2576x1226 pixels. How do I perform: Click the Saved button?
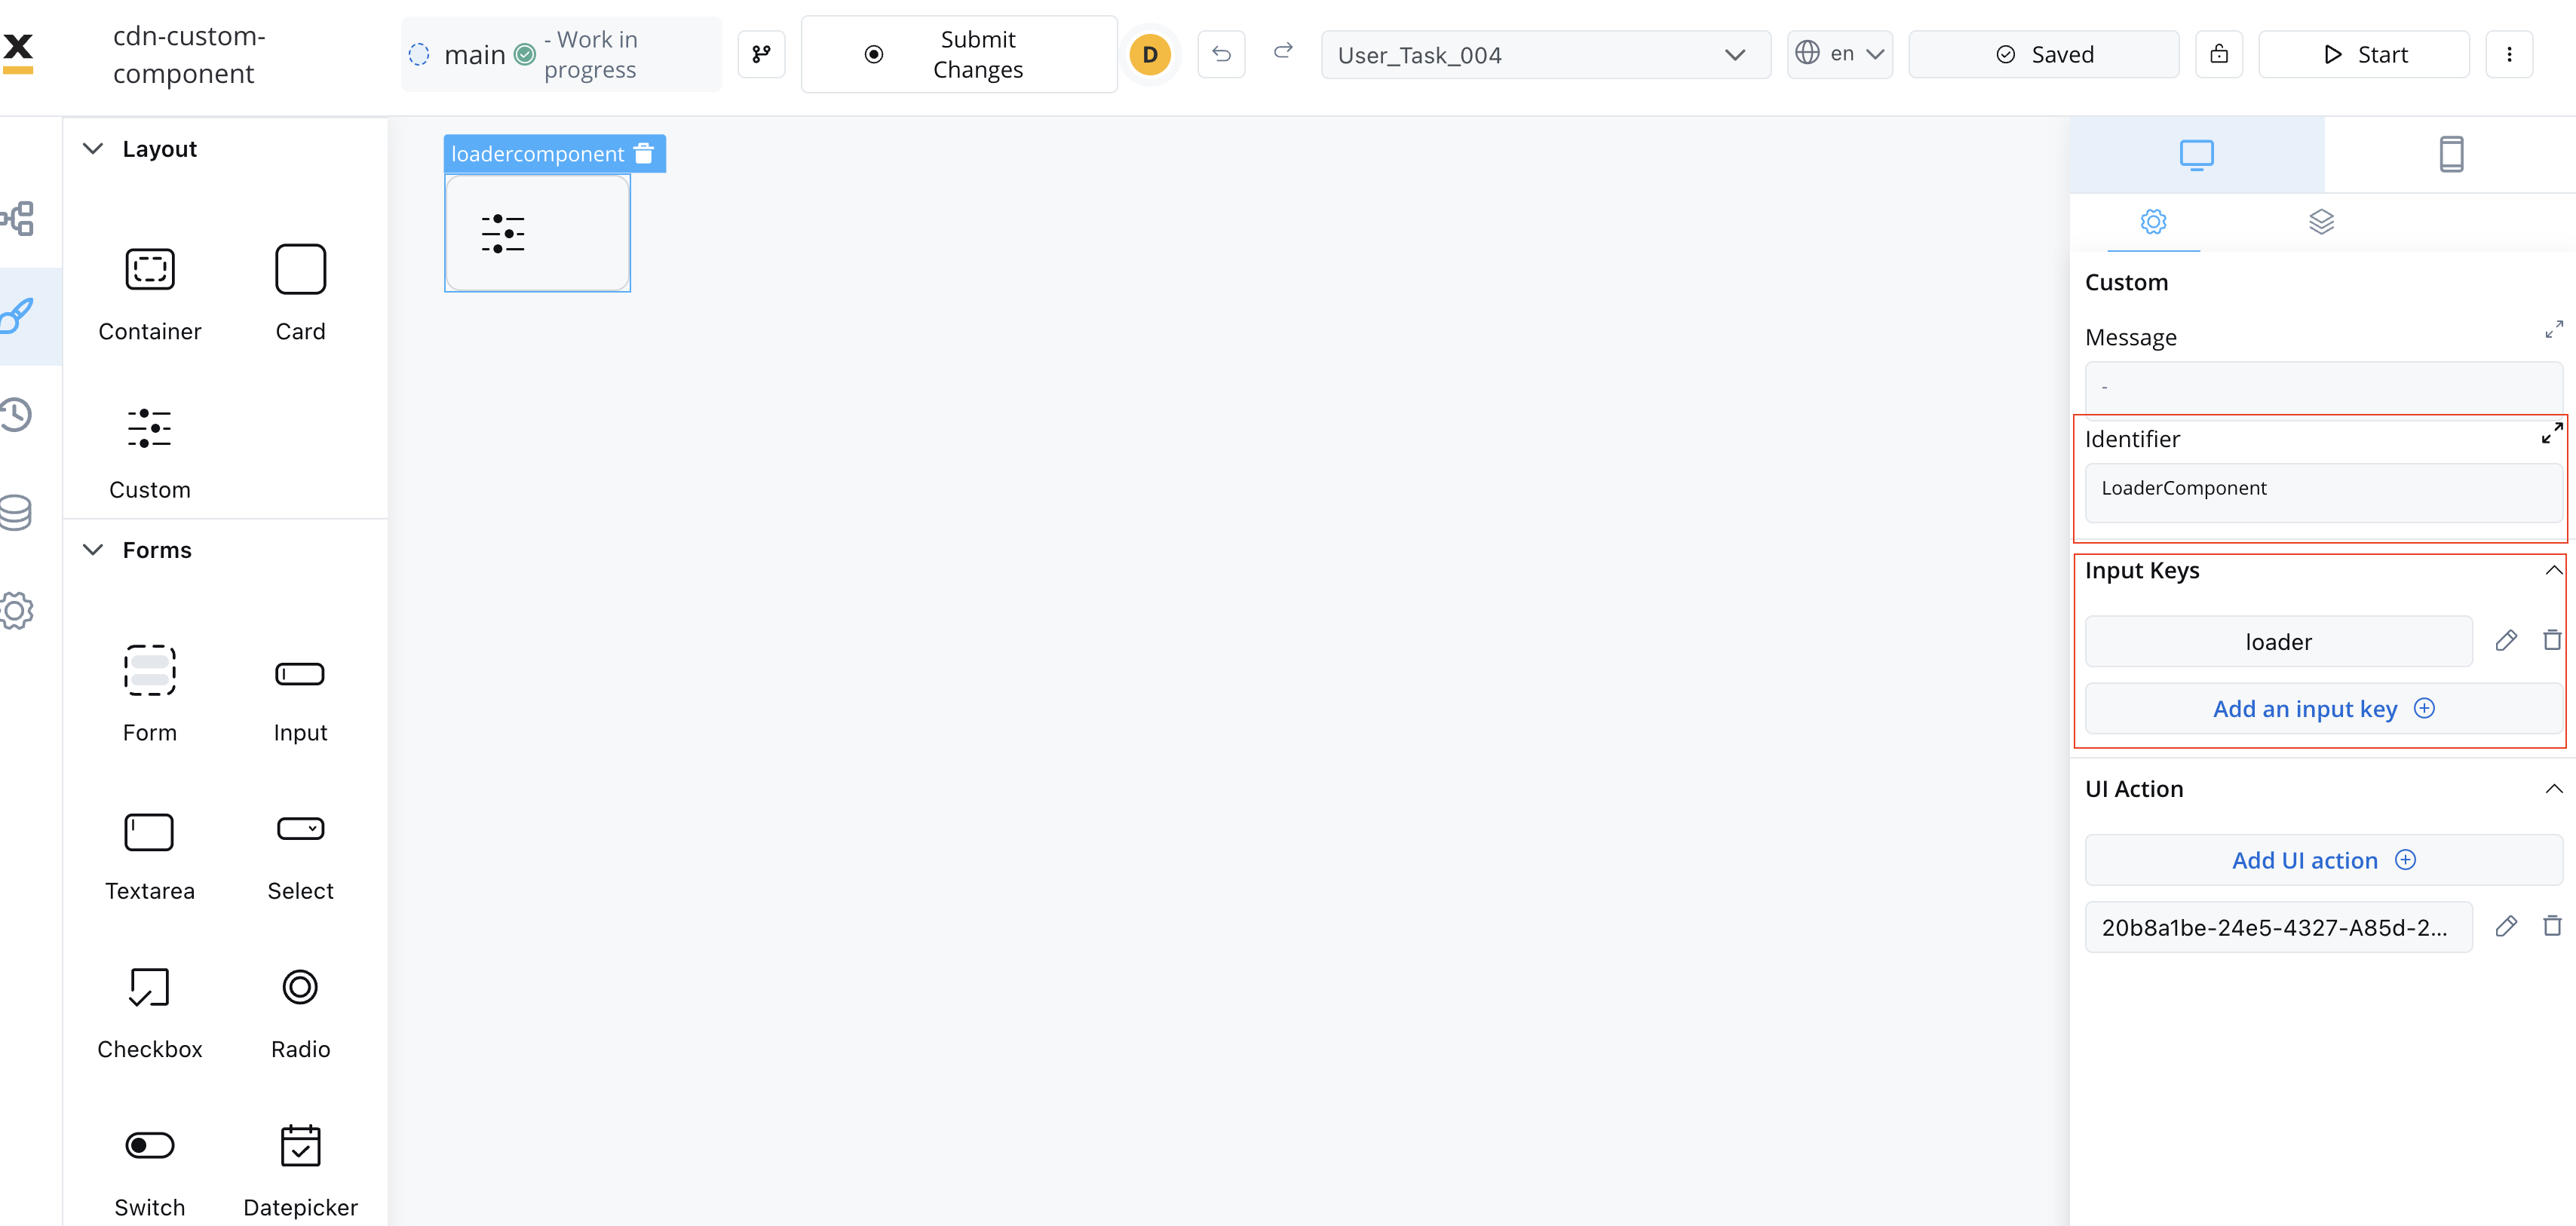2043,54
